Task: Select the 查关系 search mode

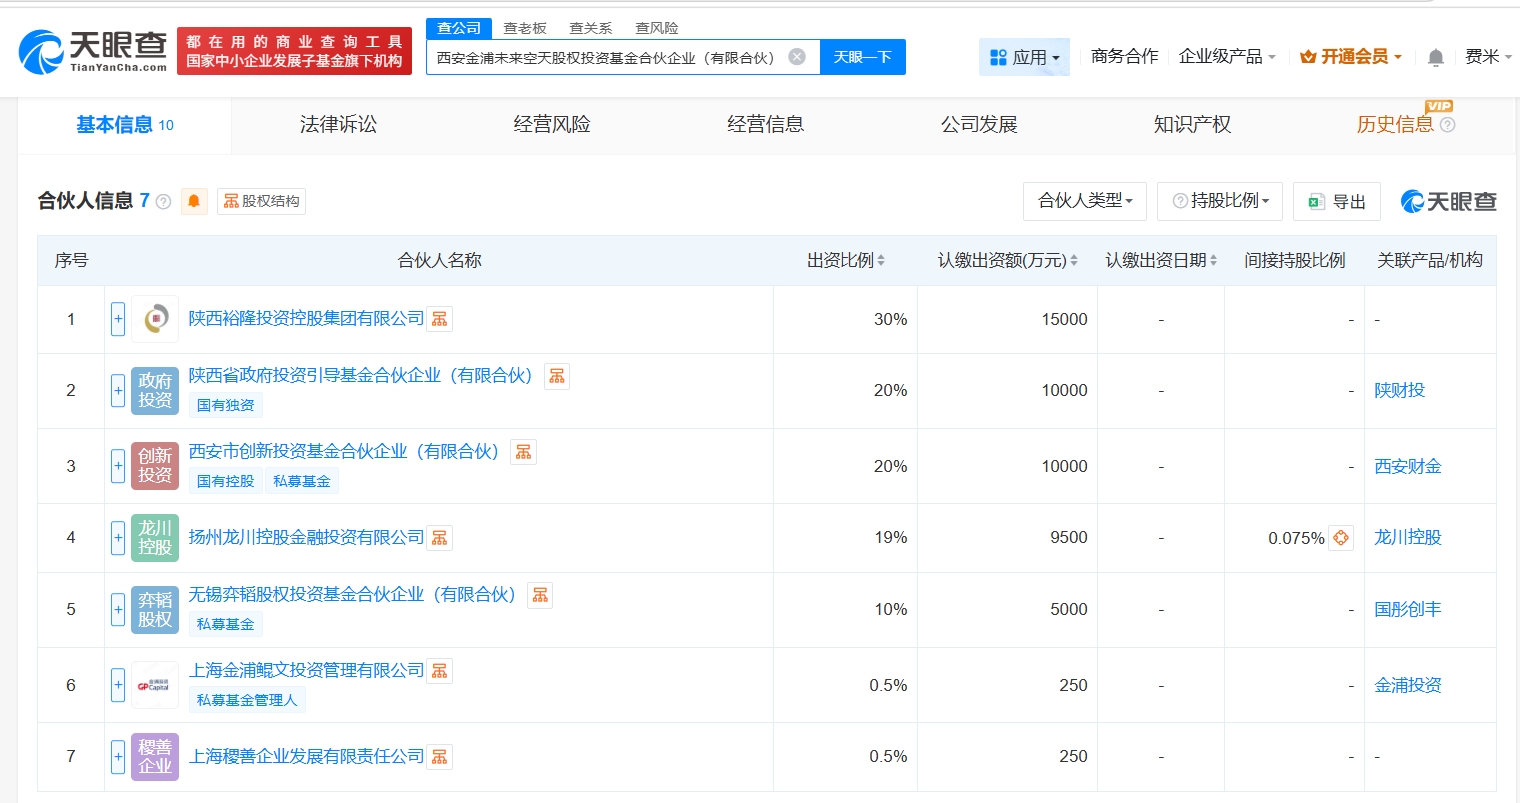Action: point(591,28)
